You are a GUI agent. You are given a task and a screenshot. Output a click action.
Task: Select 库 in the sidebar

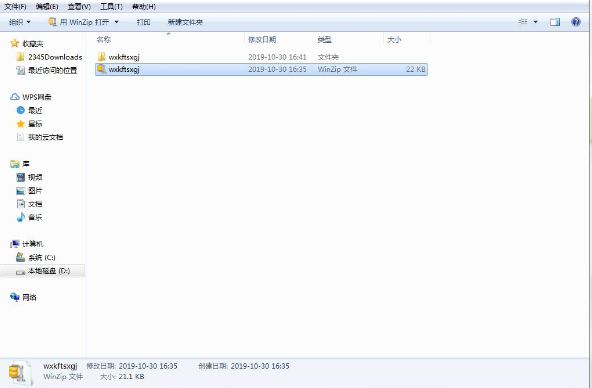[26, 164]
